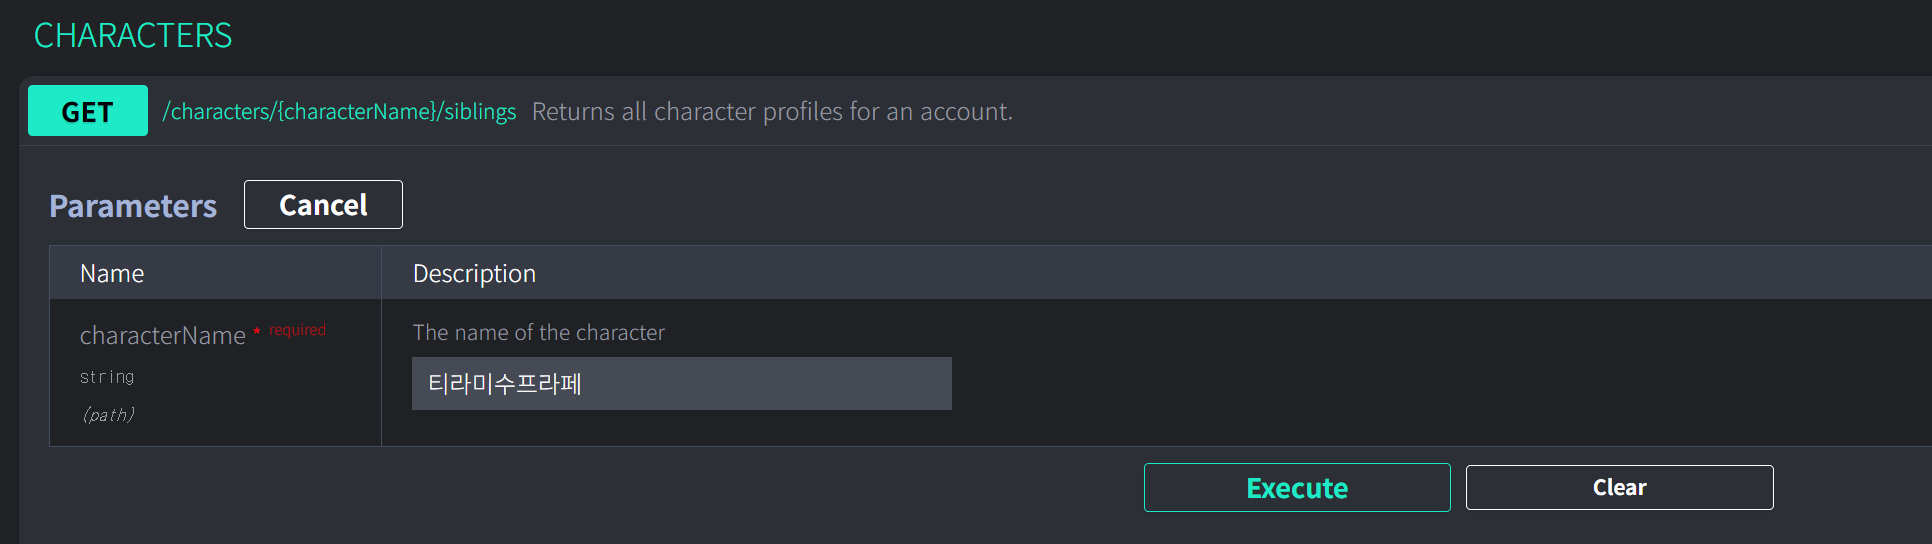Image resolution: width=1932 pixels, height=544 pixels.
Task: Click the '(path)' location label
Action: [108, 415]
